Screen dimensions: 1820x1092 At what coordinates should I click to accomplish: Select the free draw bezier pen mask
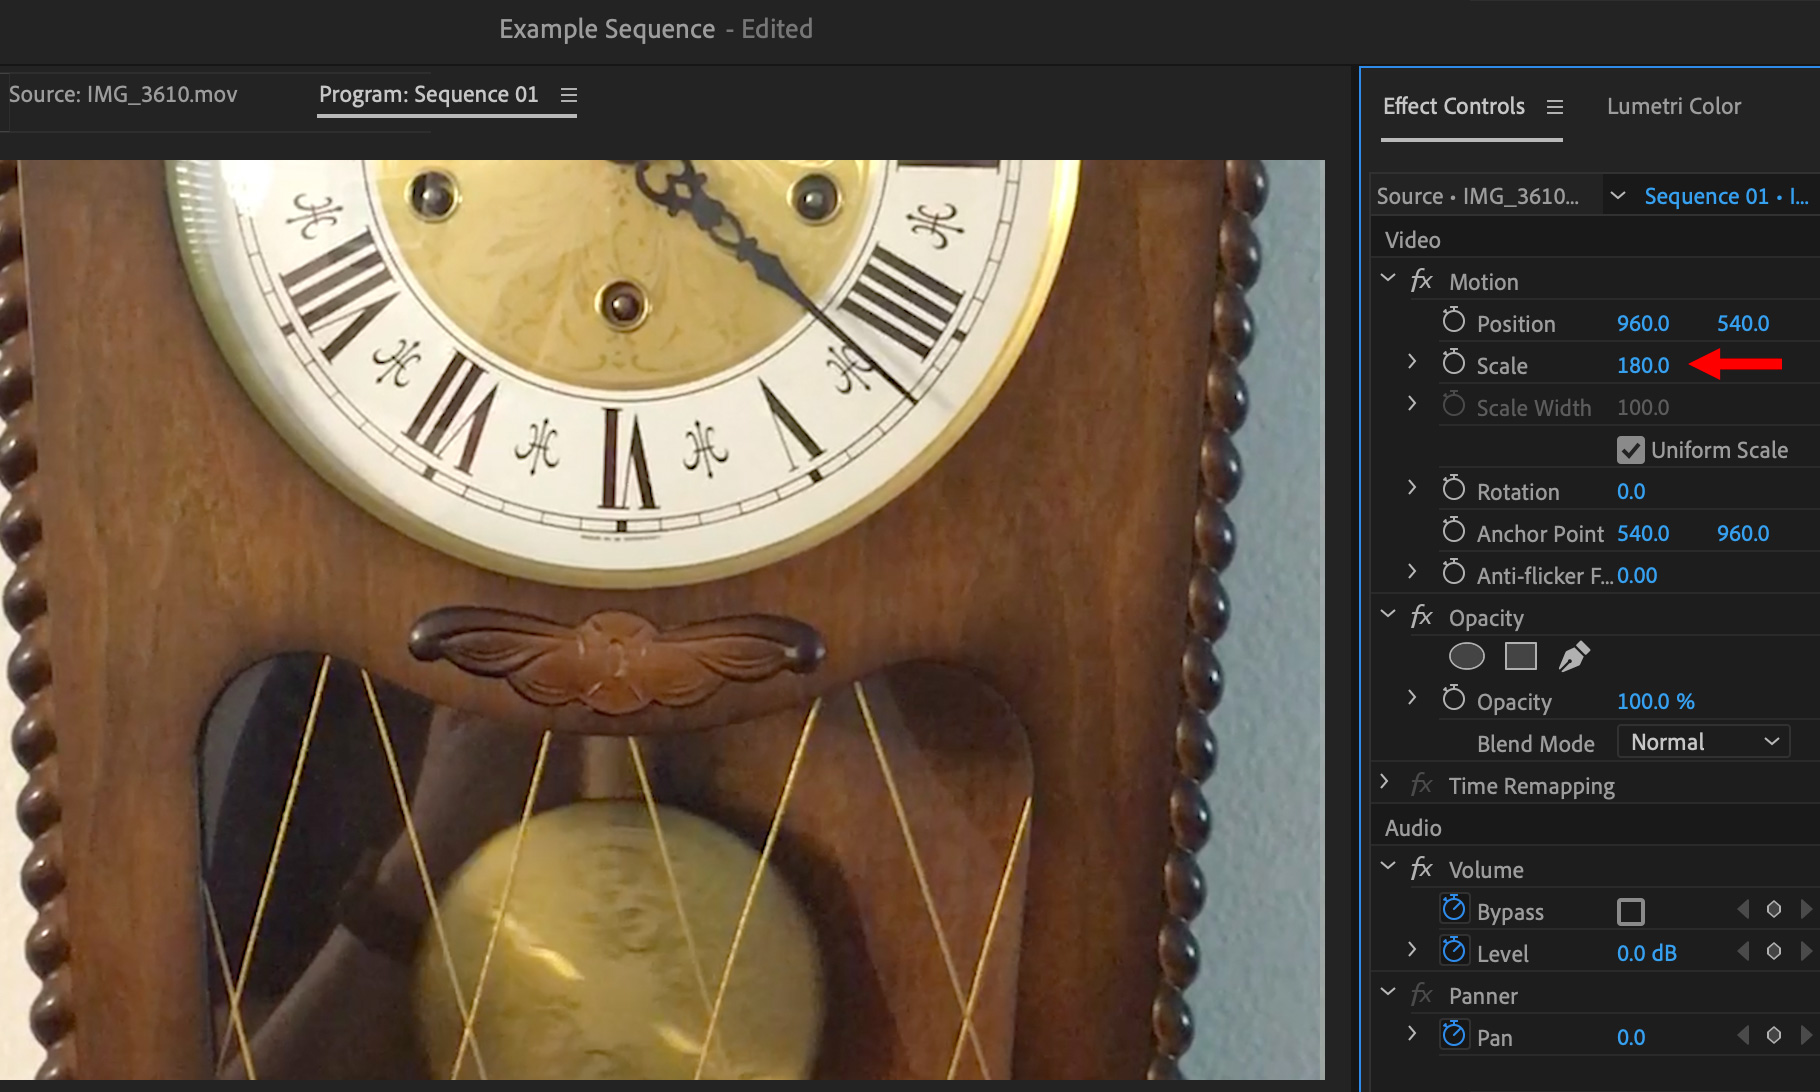point(1574,657)
